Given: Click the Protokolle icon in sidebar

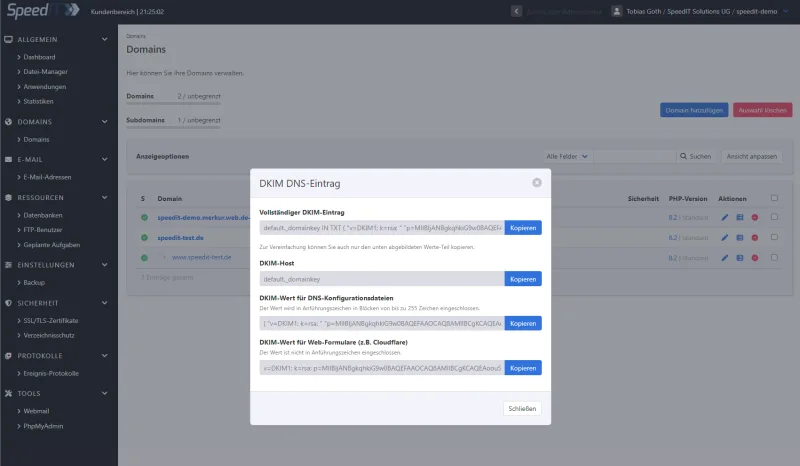Looking at the screenshot, I should tap(8, 356).
